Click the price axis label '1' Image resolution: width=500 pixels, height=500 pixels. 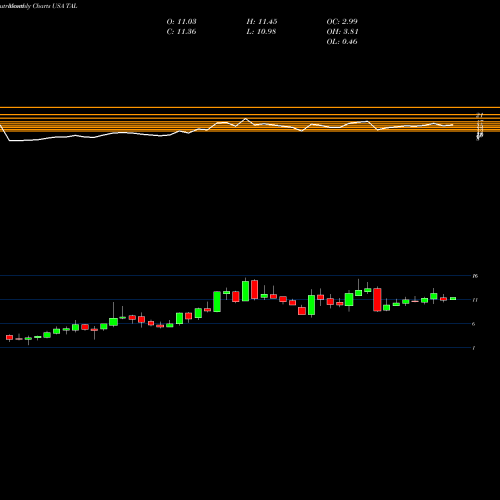click(x=474, y=348)
